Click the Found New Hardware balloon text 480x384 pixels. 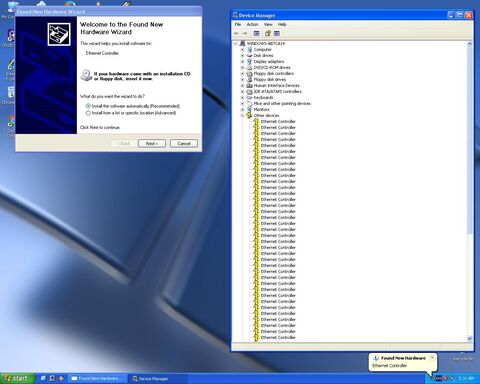(403, 358)
